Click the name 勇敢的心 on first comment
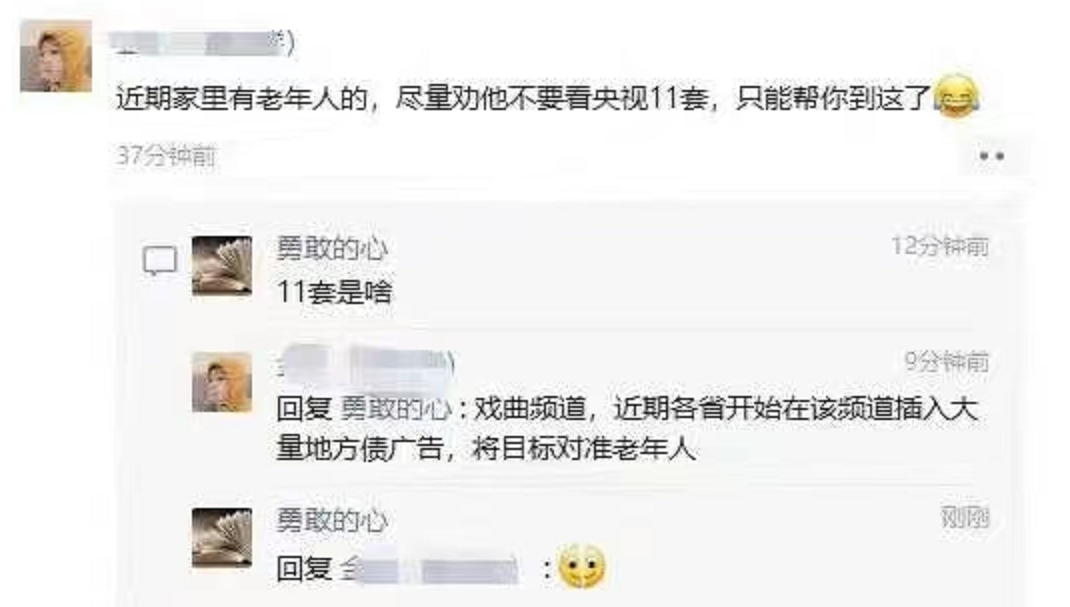 tap(332, 248)
